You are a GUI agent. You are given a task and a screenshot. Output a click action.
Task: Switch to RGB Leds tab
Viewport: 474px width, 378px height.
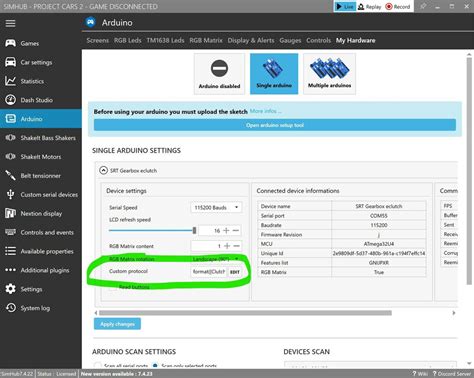[128, 40]
